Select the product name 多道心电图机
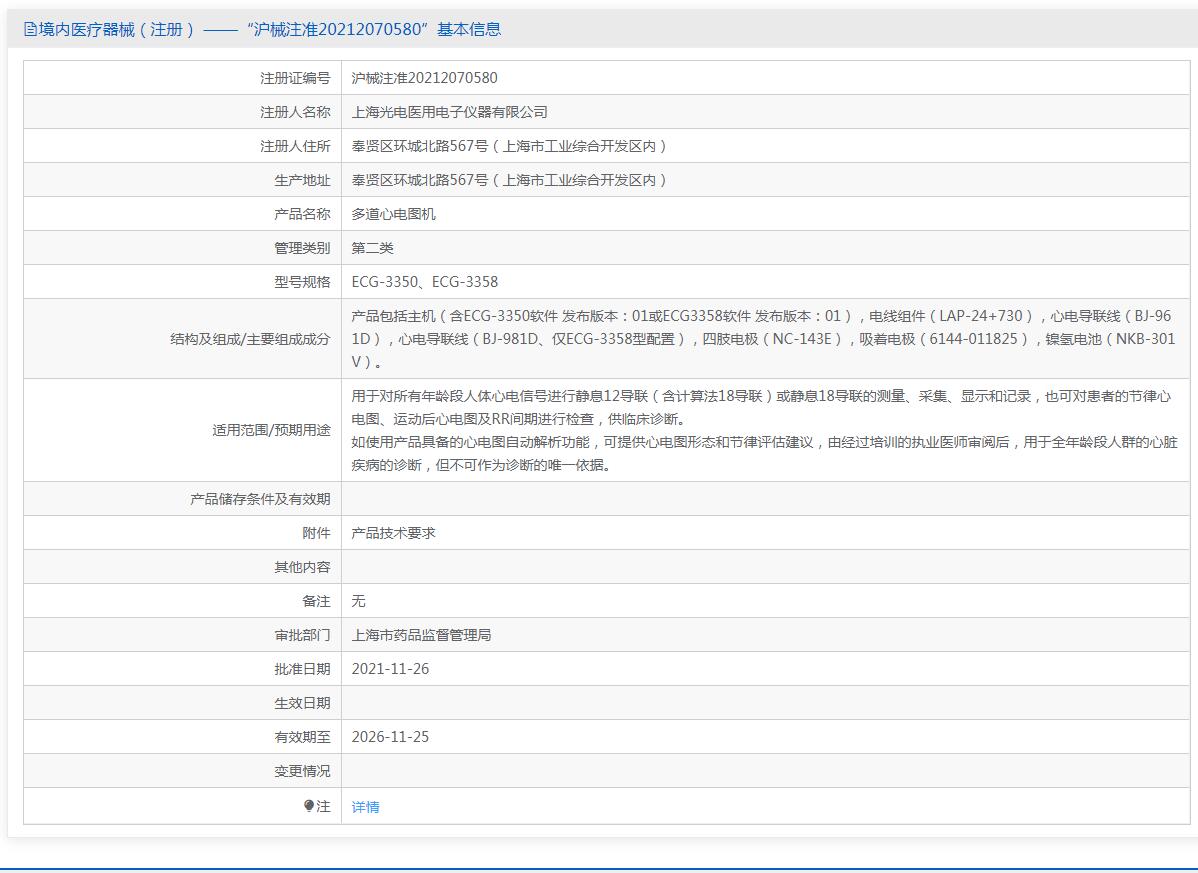Image resolution: width=1198 pixels, height=873 pixels. click(x=393, y=214)
